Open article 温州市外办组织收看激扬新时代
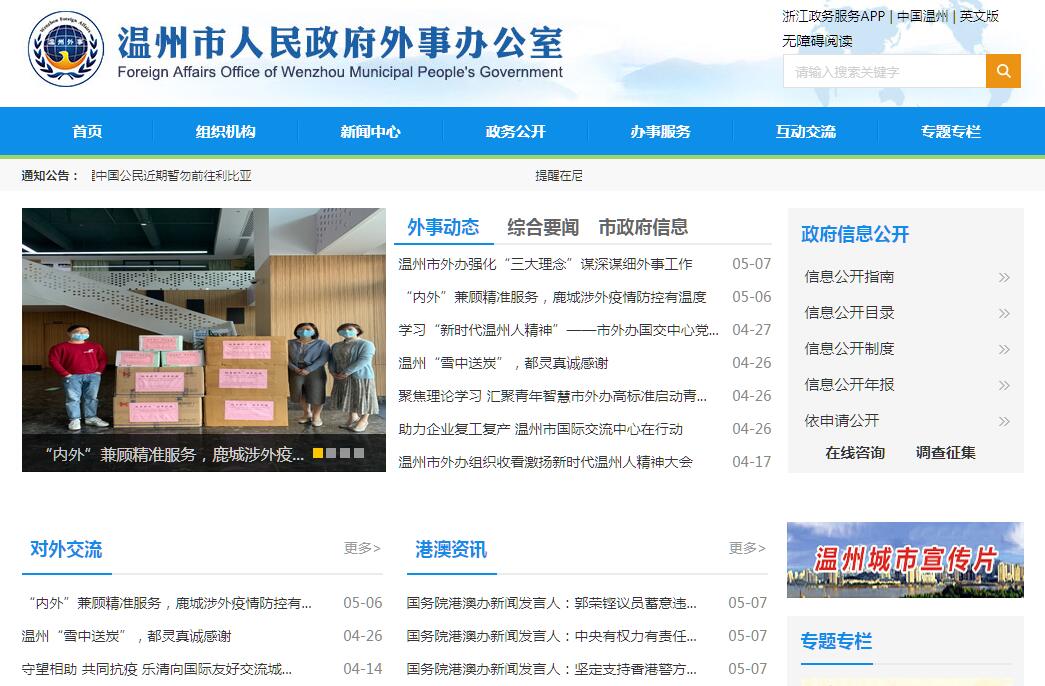The width and height of the screenshot is (1045, 686). click(x=545, y=462)
